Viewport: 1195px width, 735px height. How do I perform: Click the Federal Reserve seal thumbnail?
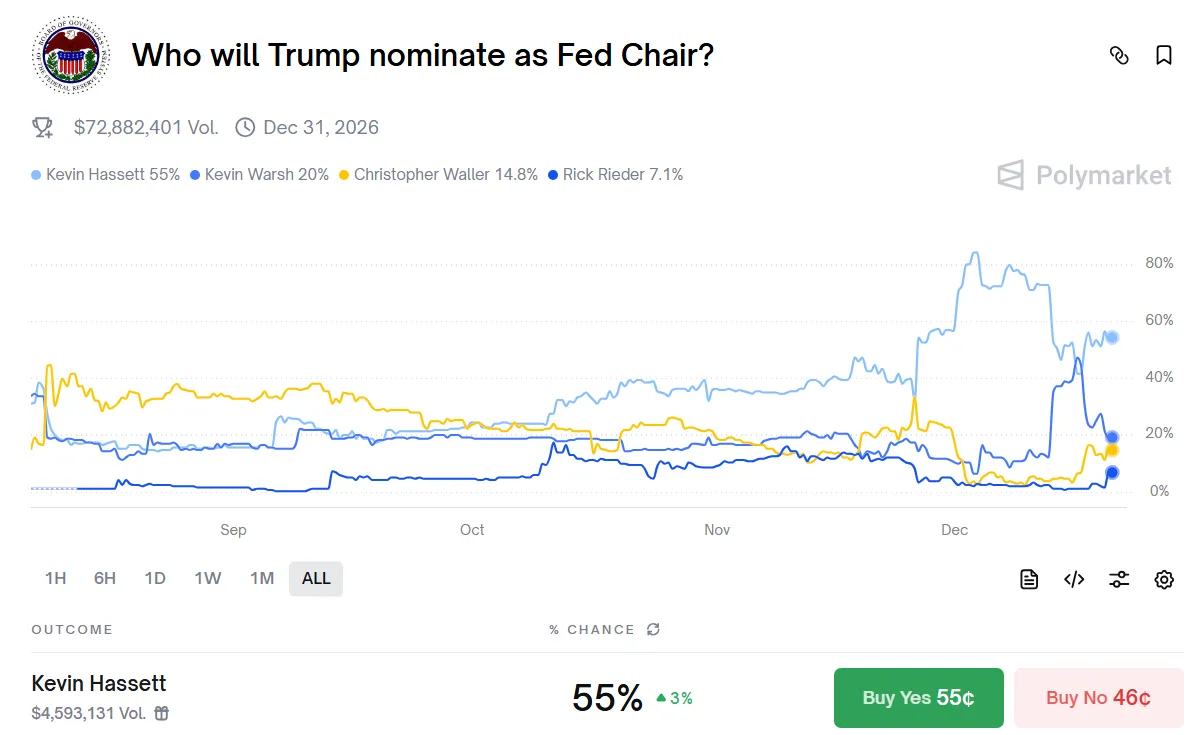(x=67, y=56)
